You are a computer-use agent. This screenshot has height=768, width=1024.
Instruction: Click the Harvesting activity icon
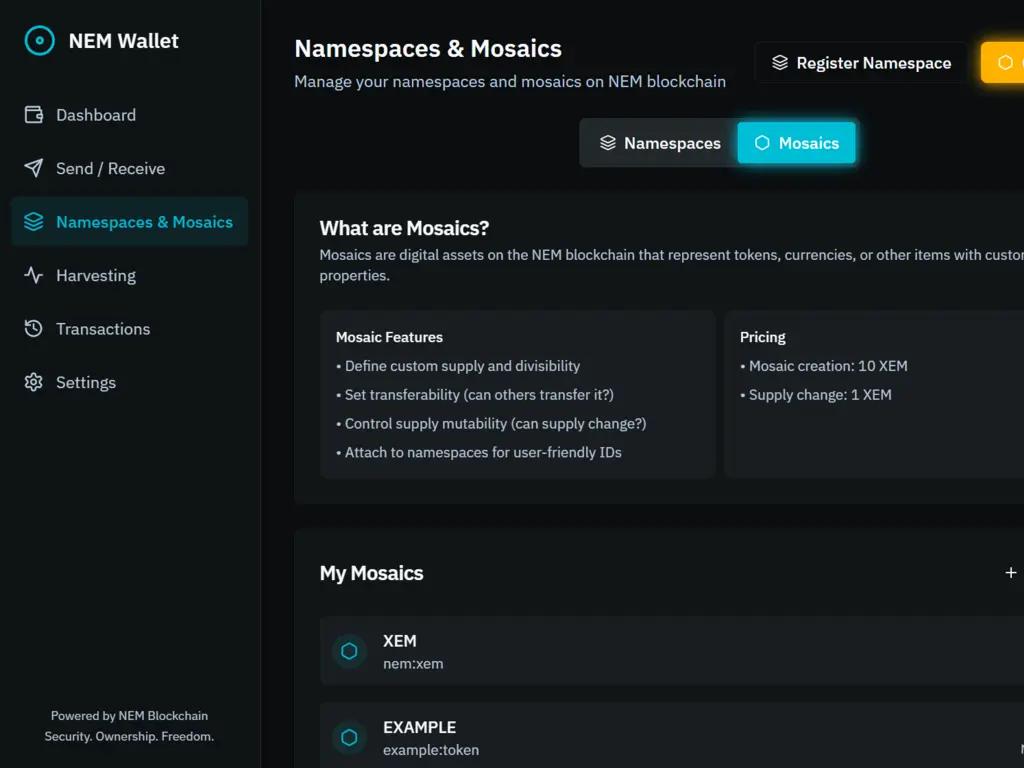click(x=33, y=276)
